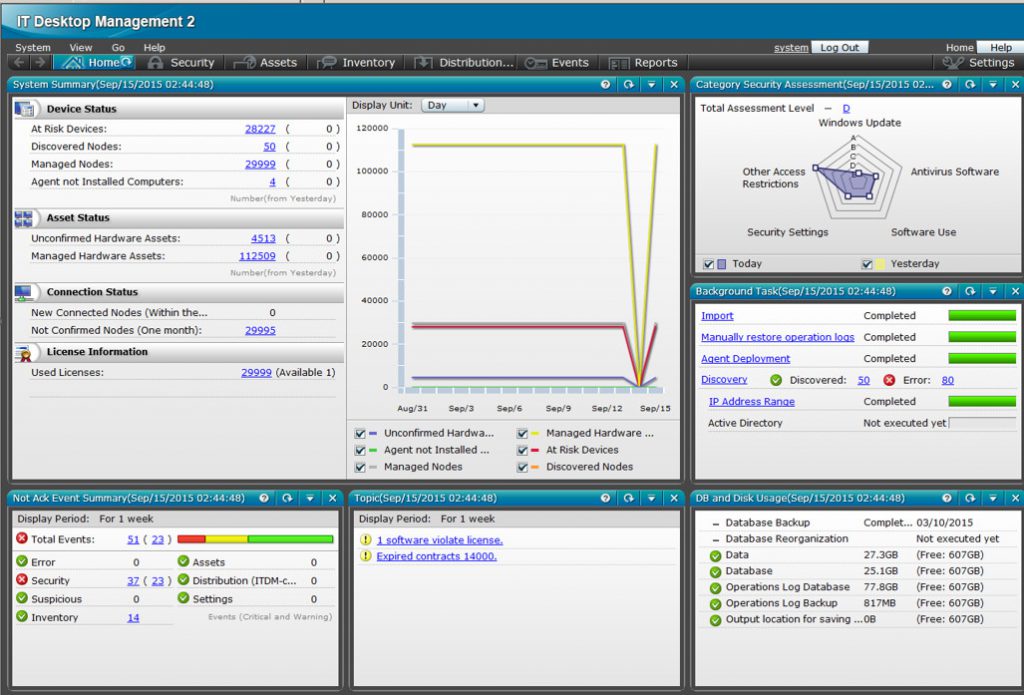This screenshot has width=1024, height=695.
Task: Click the Connection Status section icon
Action: pos(24,292)
